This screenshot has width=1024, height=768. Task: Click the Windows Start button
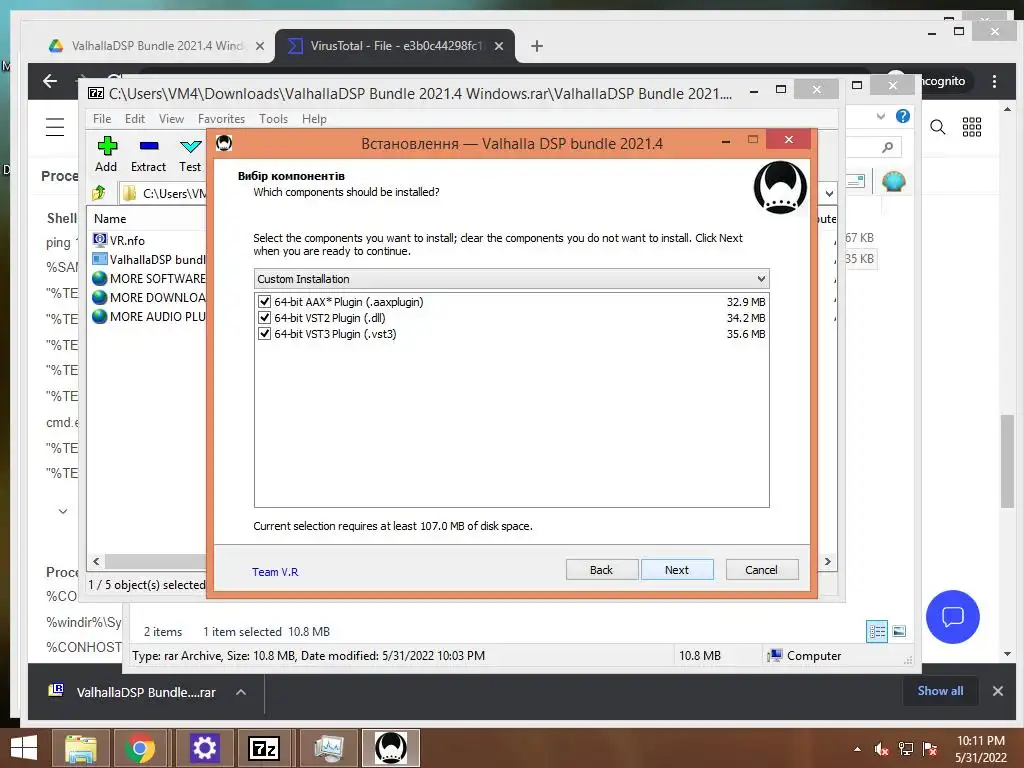(24, 748)
